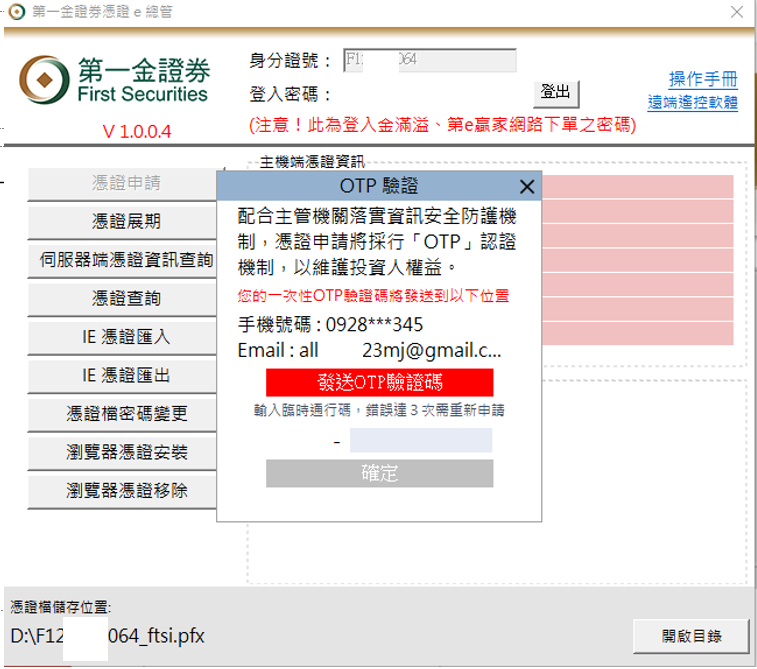
Task: Open the 操作手冊 manual link
Action: (703, 80)
